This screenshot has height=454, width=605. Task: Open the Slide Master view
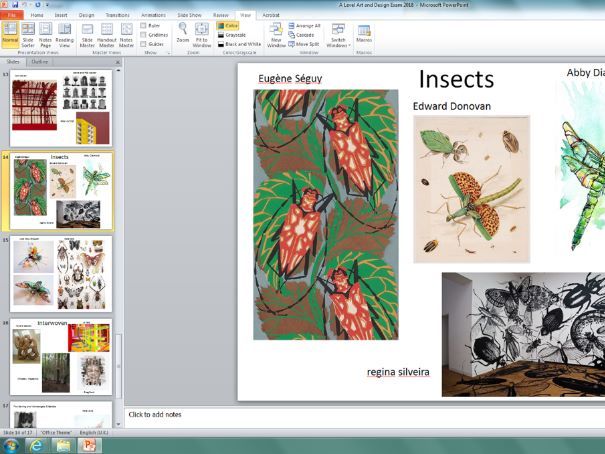pyautogui.click(x=87, y=35)
